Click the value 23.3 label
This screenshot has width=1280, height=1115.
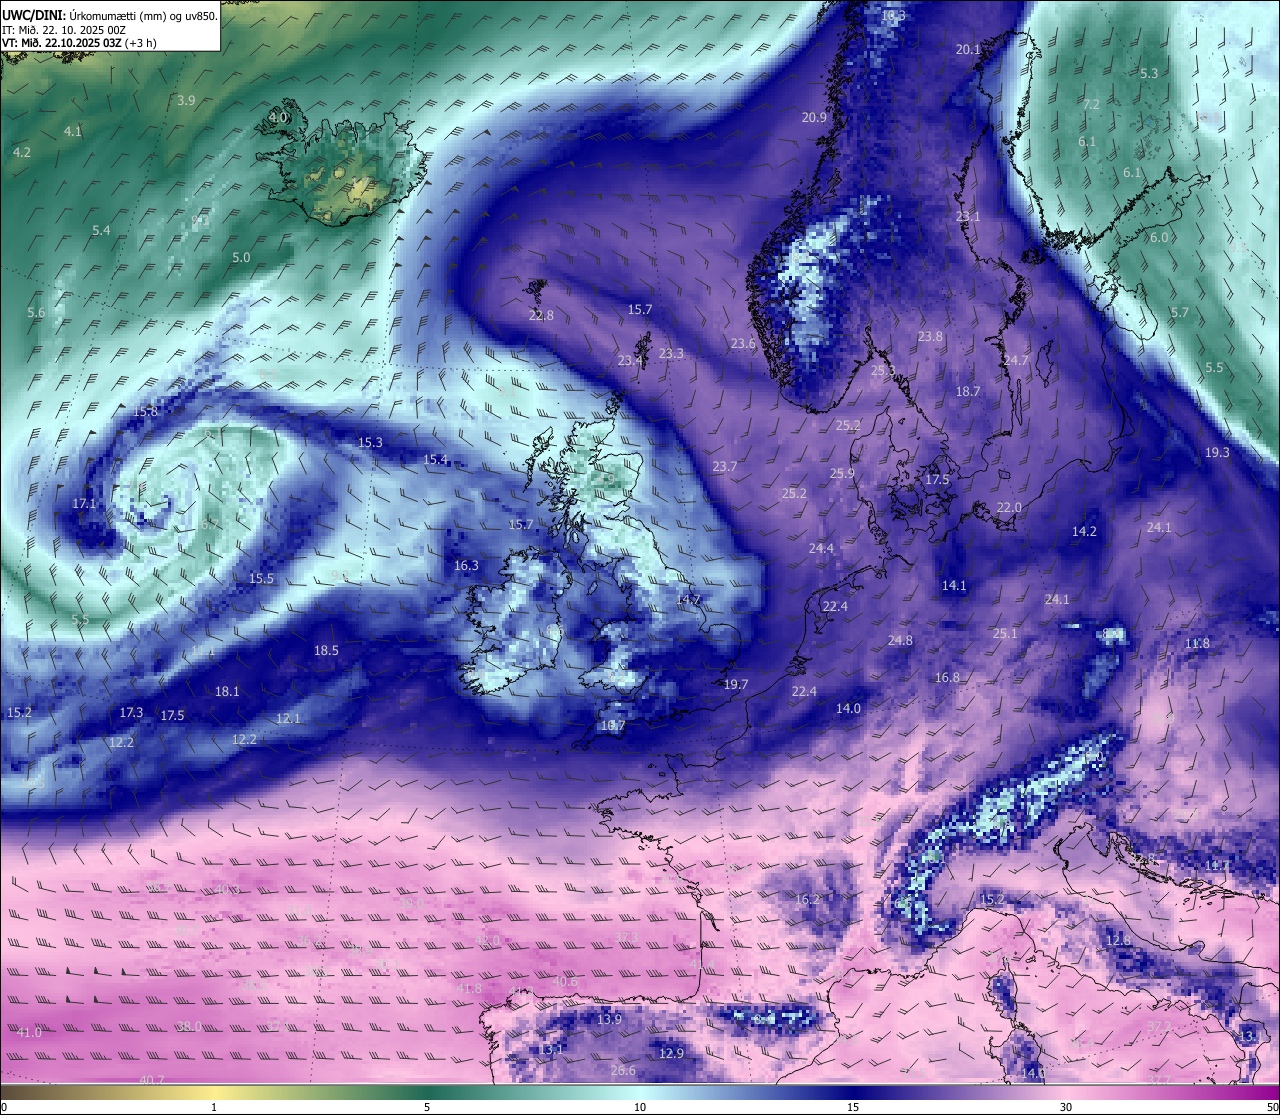[672, 354]
